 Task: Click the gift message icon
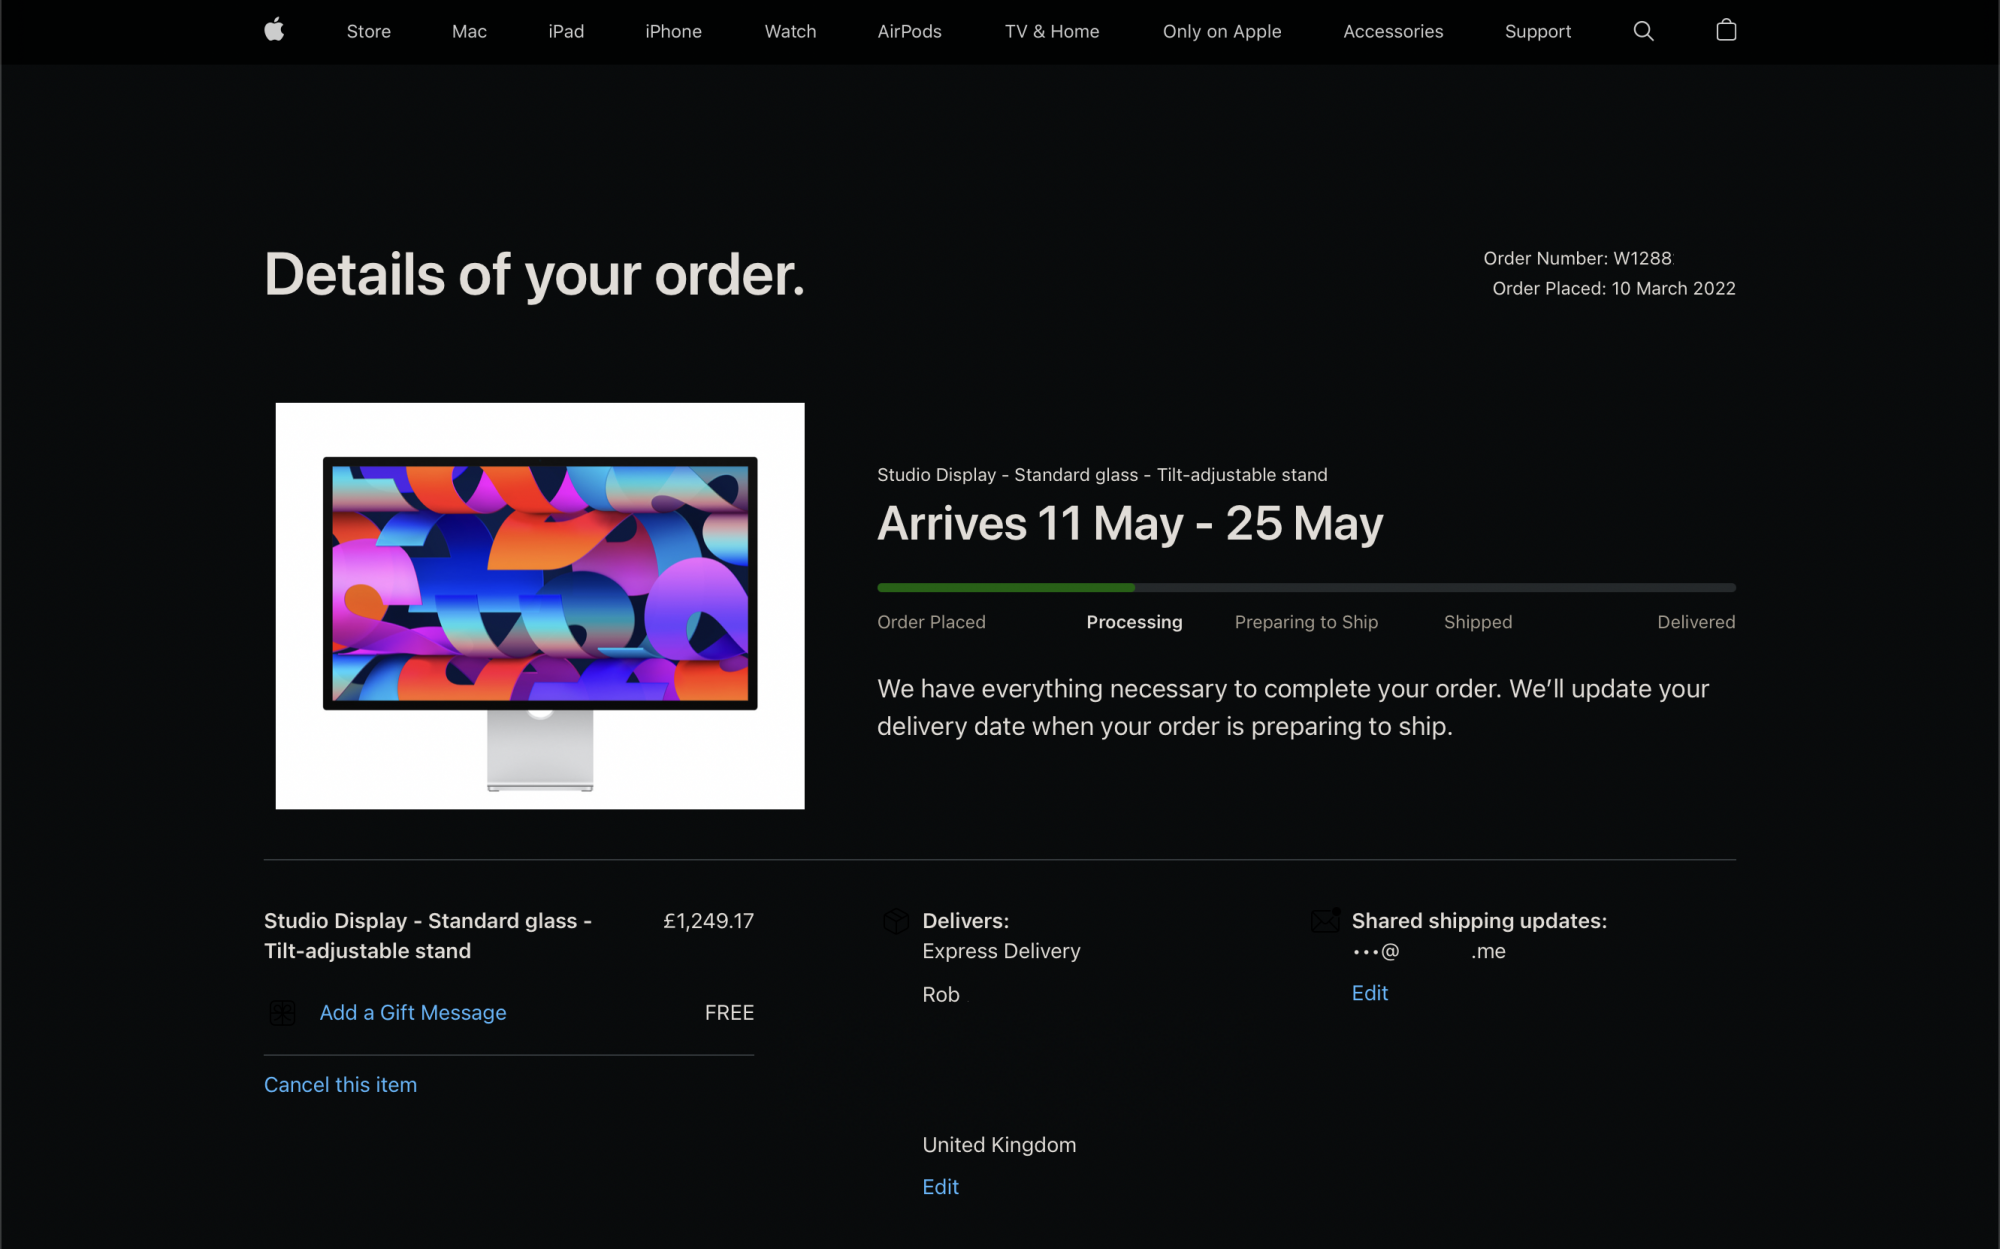tap(283, 1013)
